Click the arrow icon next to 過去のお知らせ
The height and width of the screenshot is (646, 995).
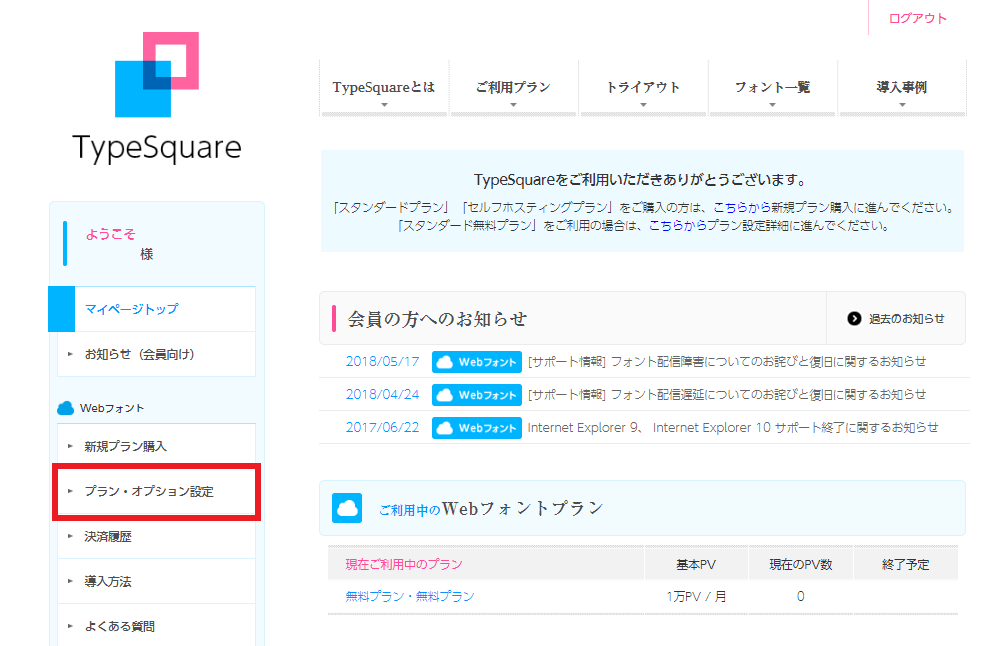pyautogui.click(x=854, y=319)
